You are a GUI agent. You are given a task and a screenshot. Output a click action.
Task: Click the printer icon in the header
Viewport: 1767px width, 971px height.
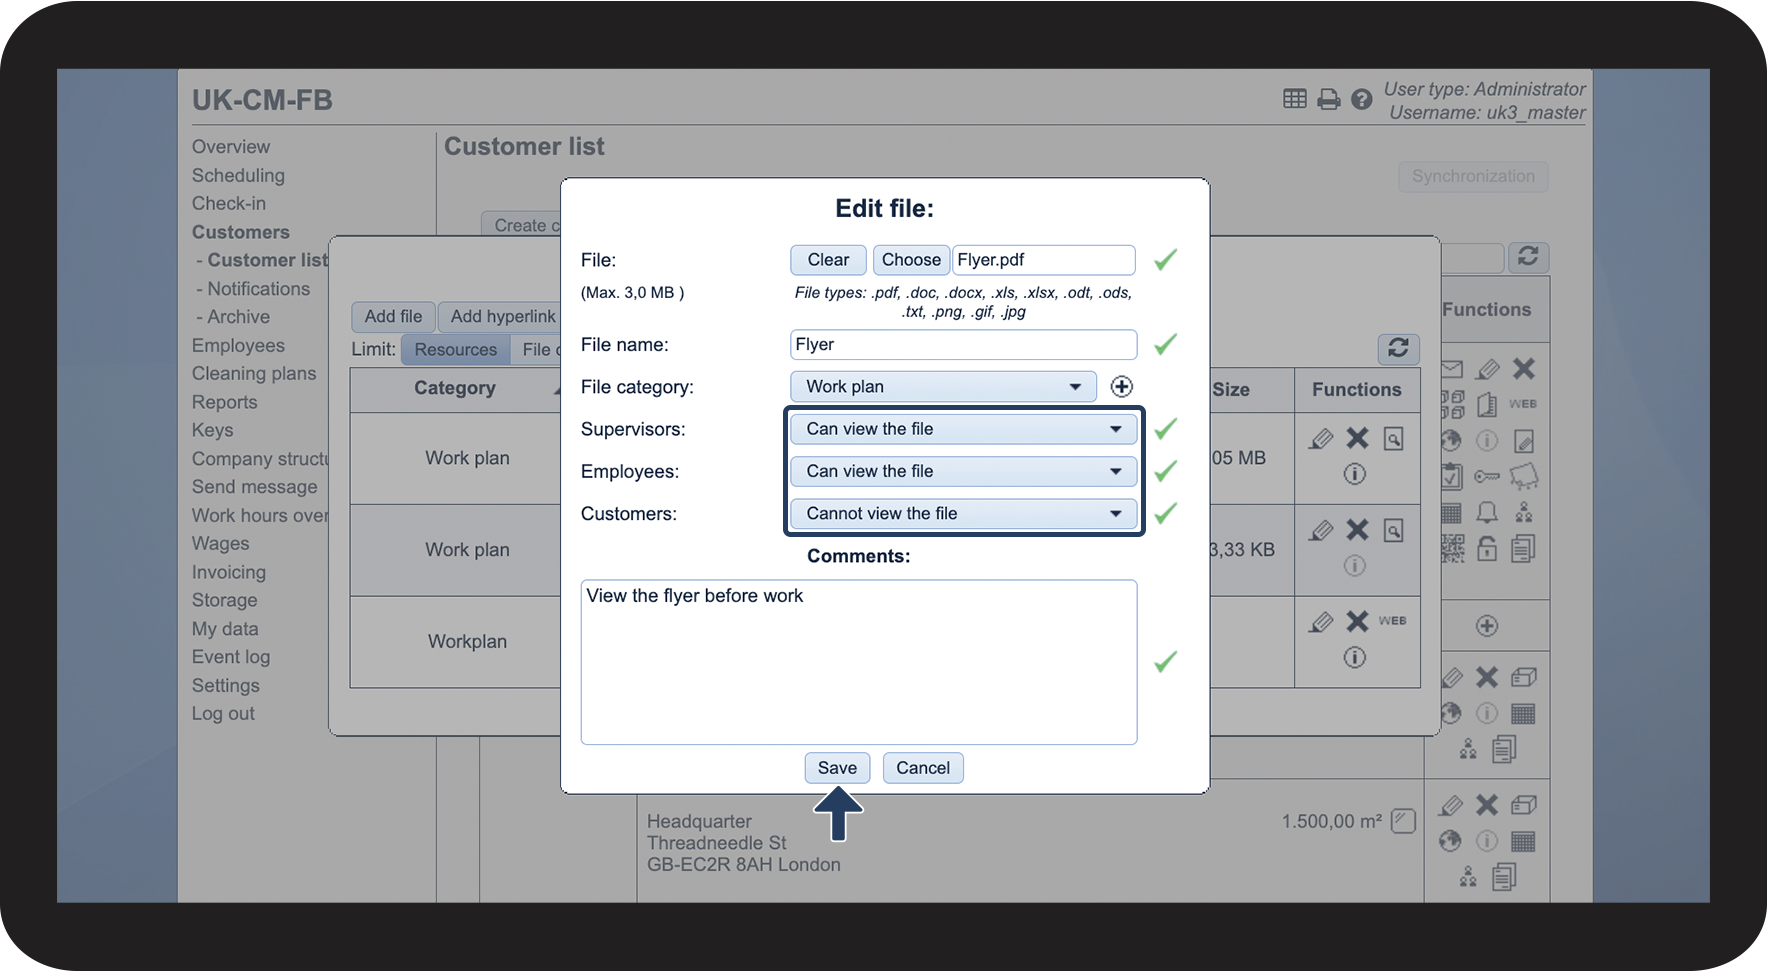point(1329,99)
